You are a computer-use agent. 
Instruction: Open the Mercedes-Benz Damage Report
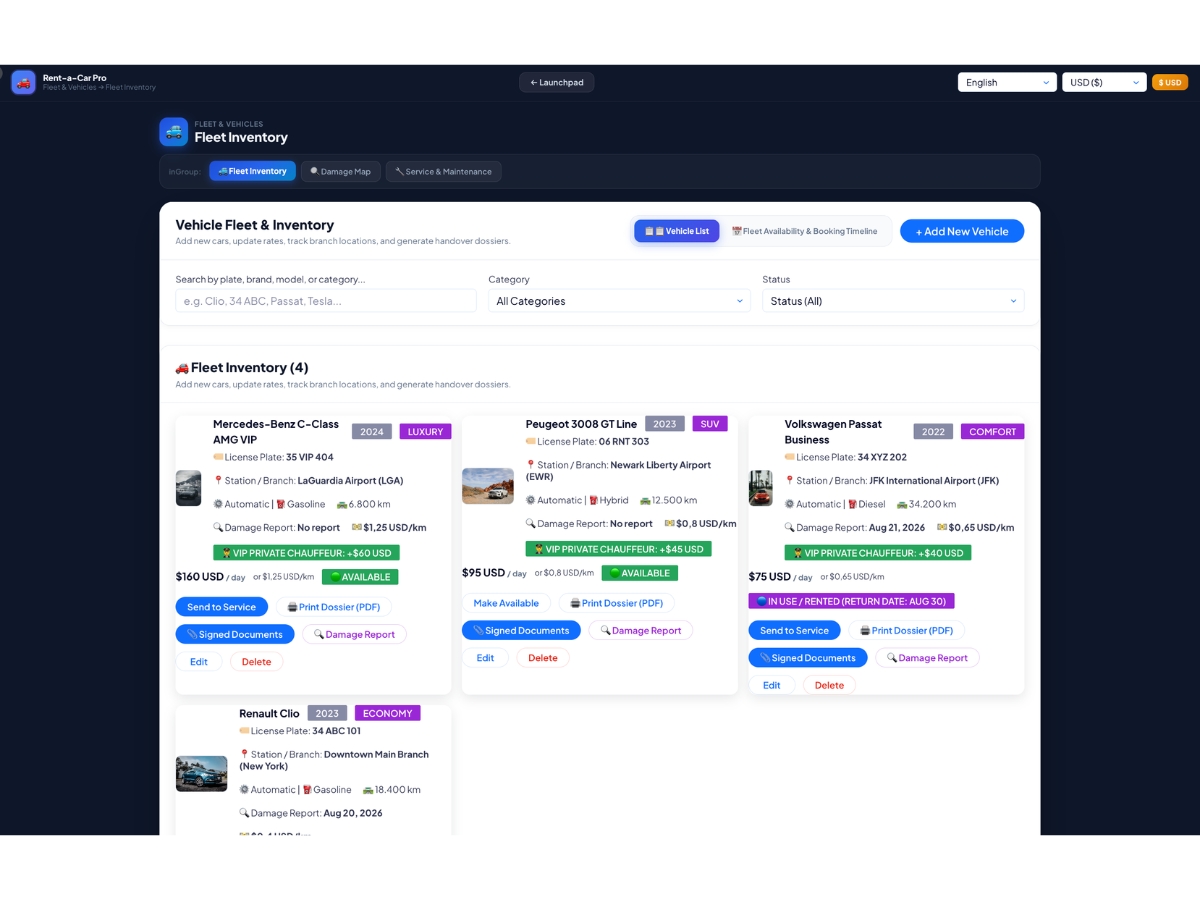pyautogui.click(x=354, y=634)
